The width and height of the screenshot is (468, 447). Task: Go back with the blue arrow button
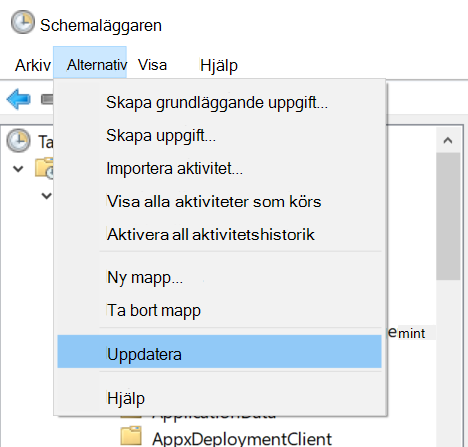[19, 99]
